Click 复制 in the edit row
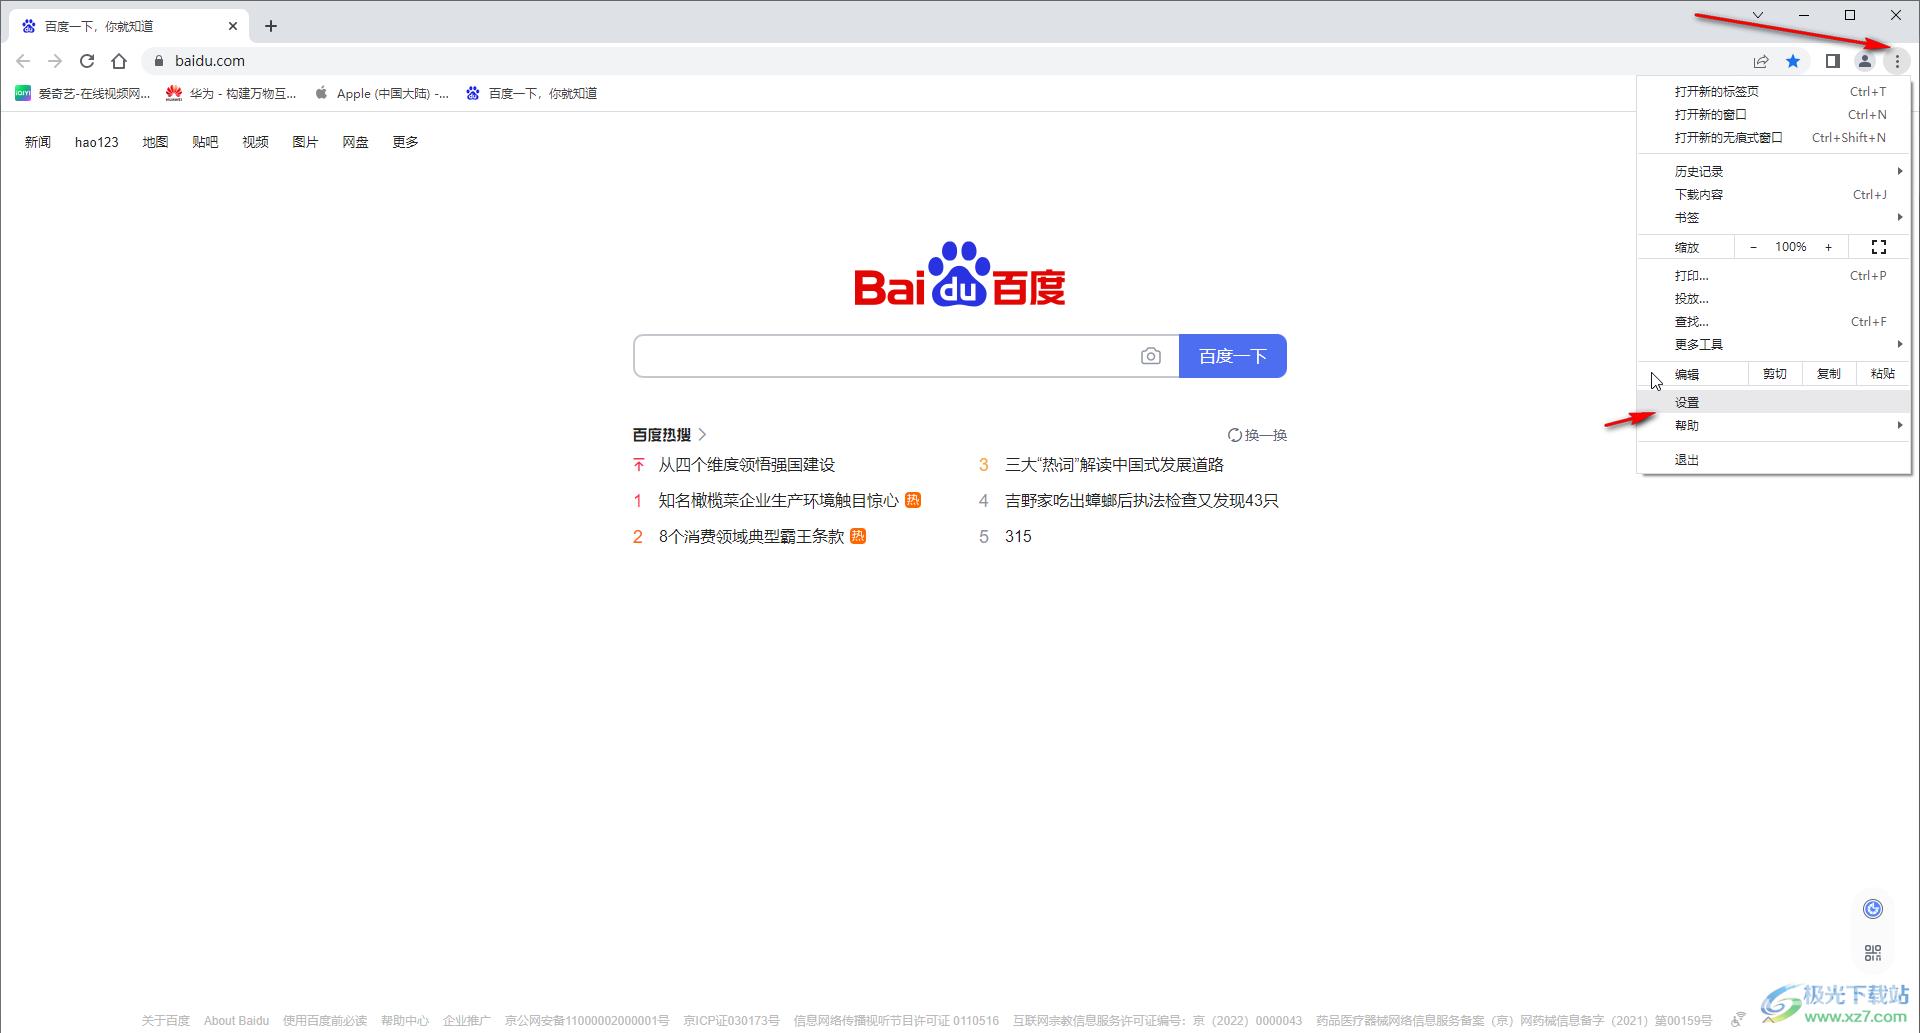This screenshot has height=1033, width=1920. coord(1829,374)
